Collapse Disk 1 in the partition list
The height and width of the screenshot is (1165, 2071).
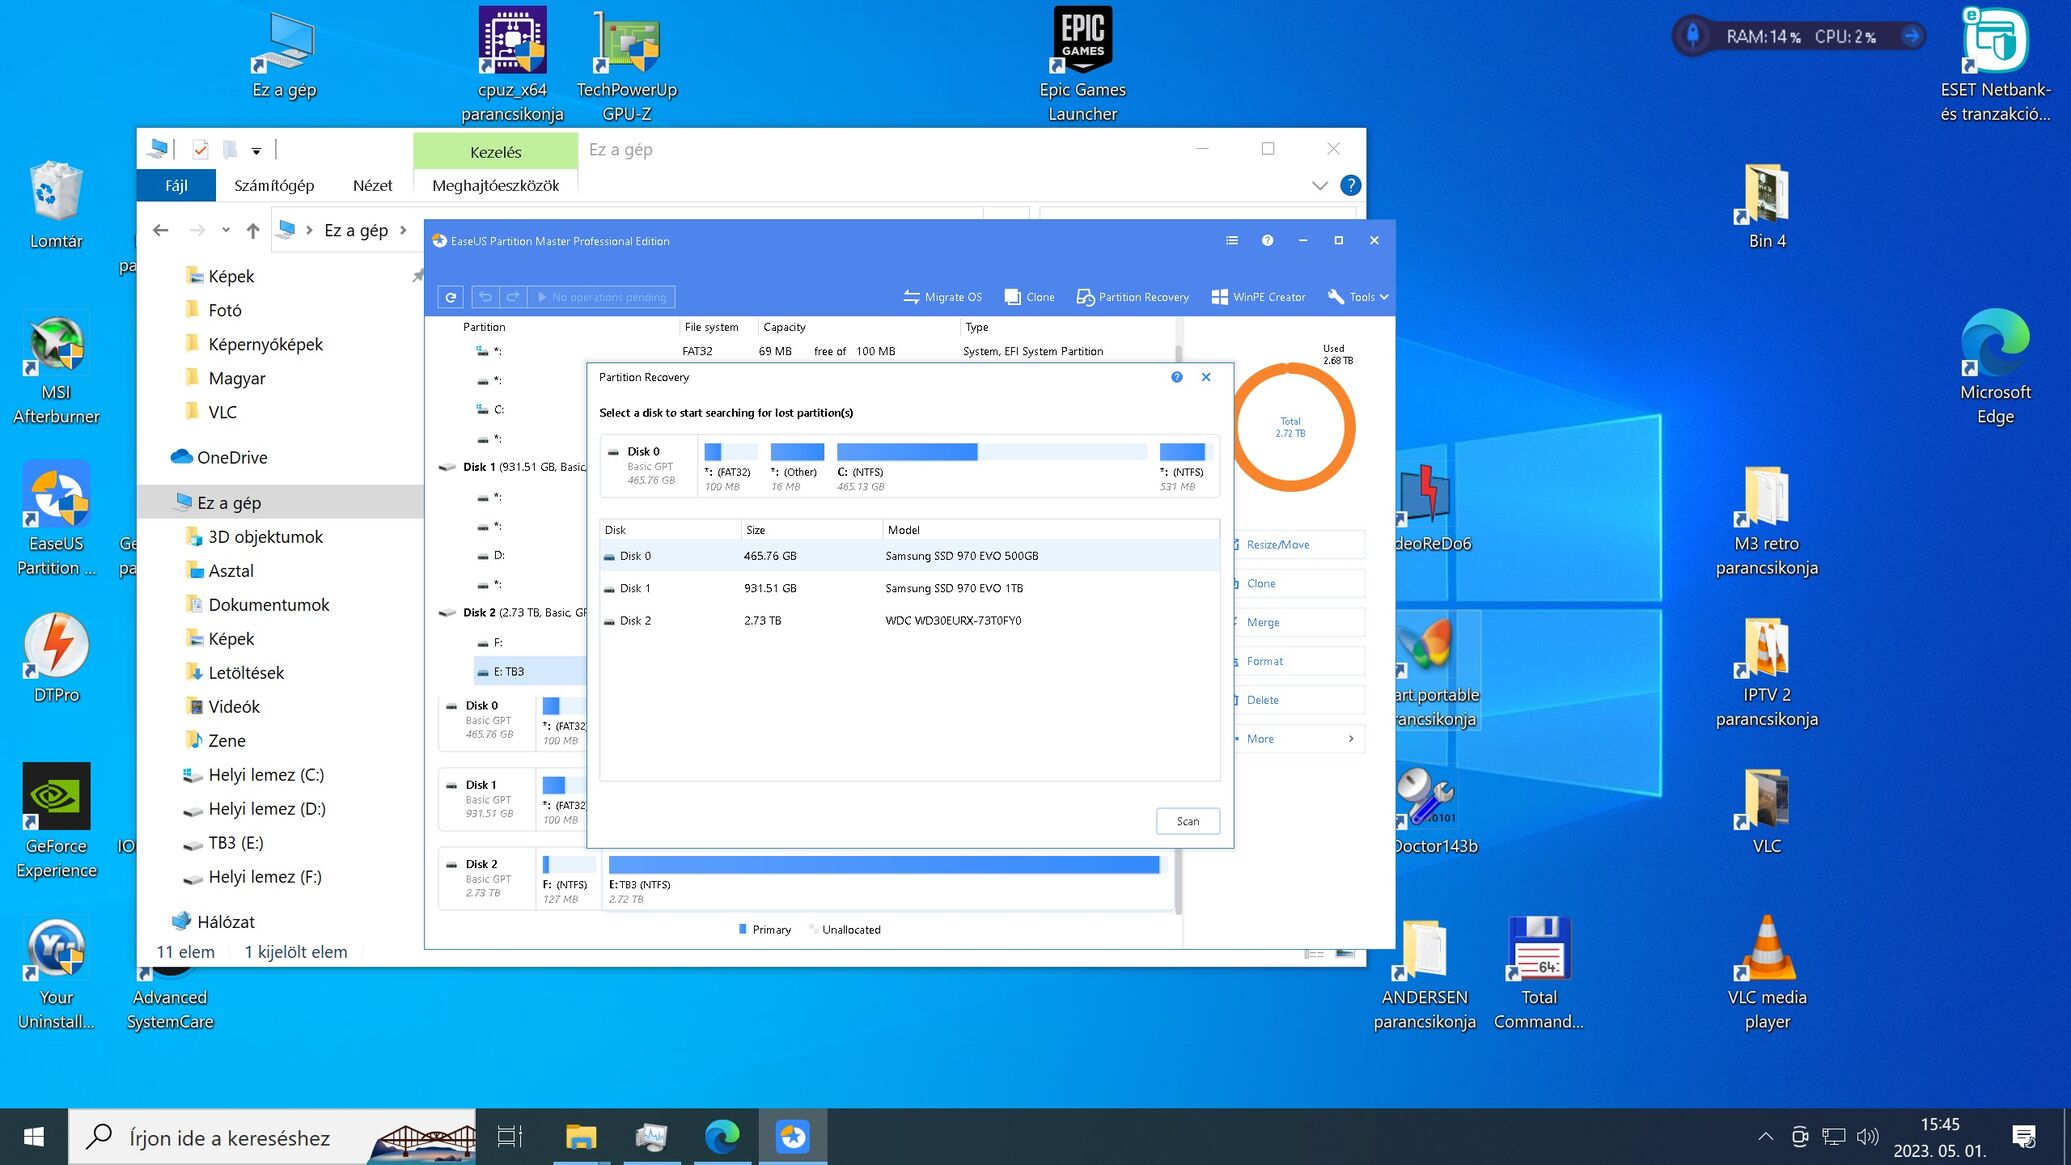[448, 467]
